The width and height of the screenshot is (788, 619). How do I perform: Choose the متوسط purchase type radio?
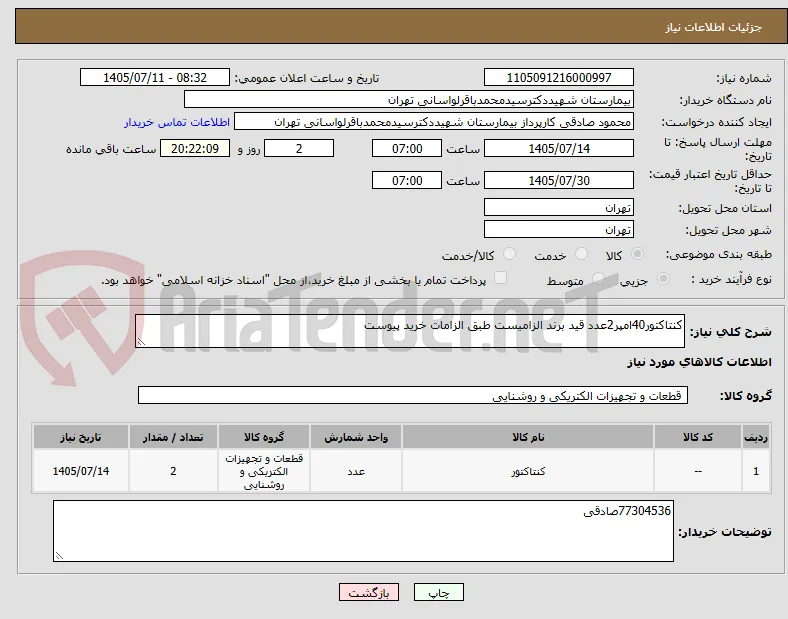[598, 279]
